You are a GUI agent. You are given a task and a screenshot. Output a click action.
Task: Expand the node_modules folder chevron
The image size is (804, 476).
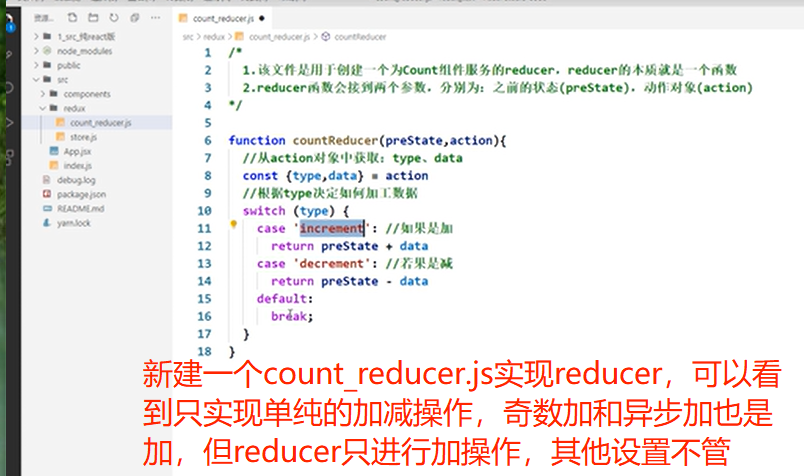tap(36, 51)
